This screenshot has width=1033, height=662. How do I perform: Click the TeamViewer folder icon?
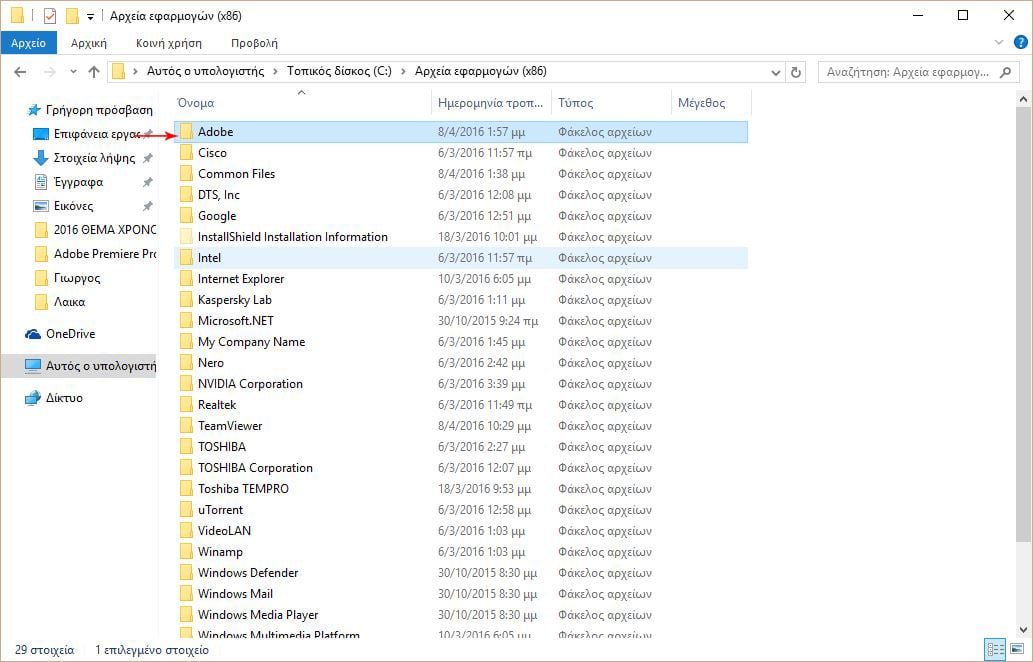click(x=186, y=426)
